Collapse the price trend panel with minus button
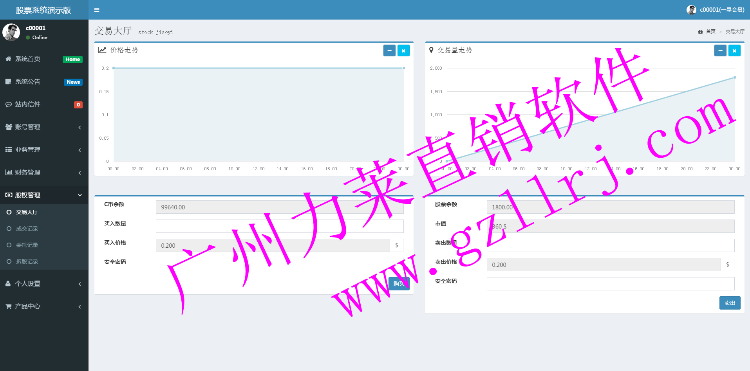 point(389,50)
